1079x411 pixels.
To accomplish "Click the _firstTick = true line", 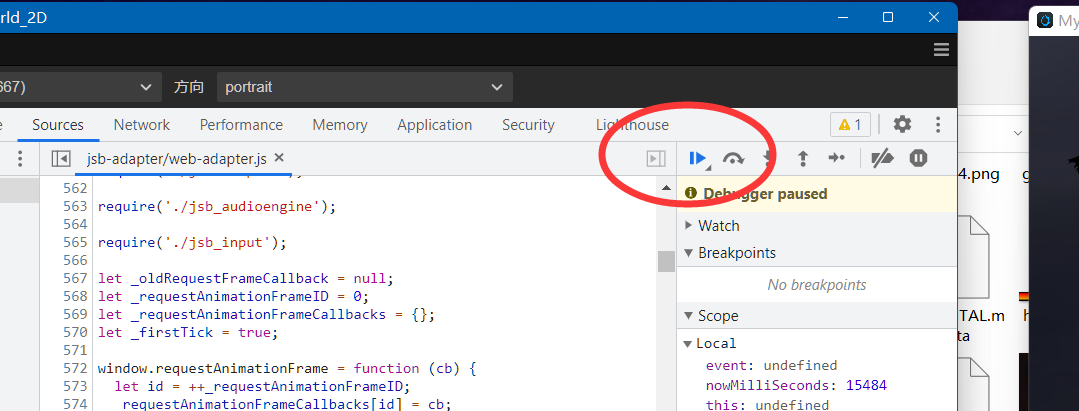I will coord(188,333).
